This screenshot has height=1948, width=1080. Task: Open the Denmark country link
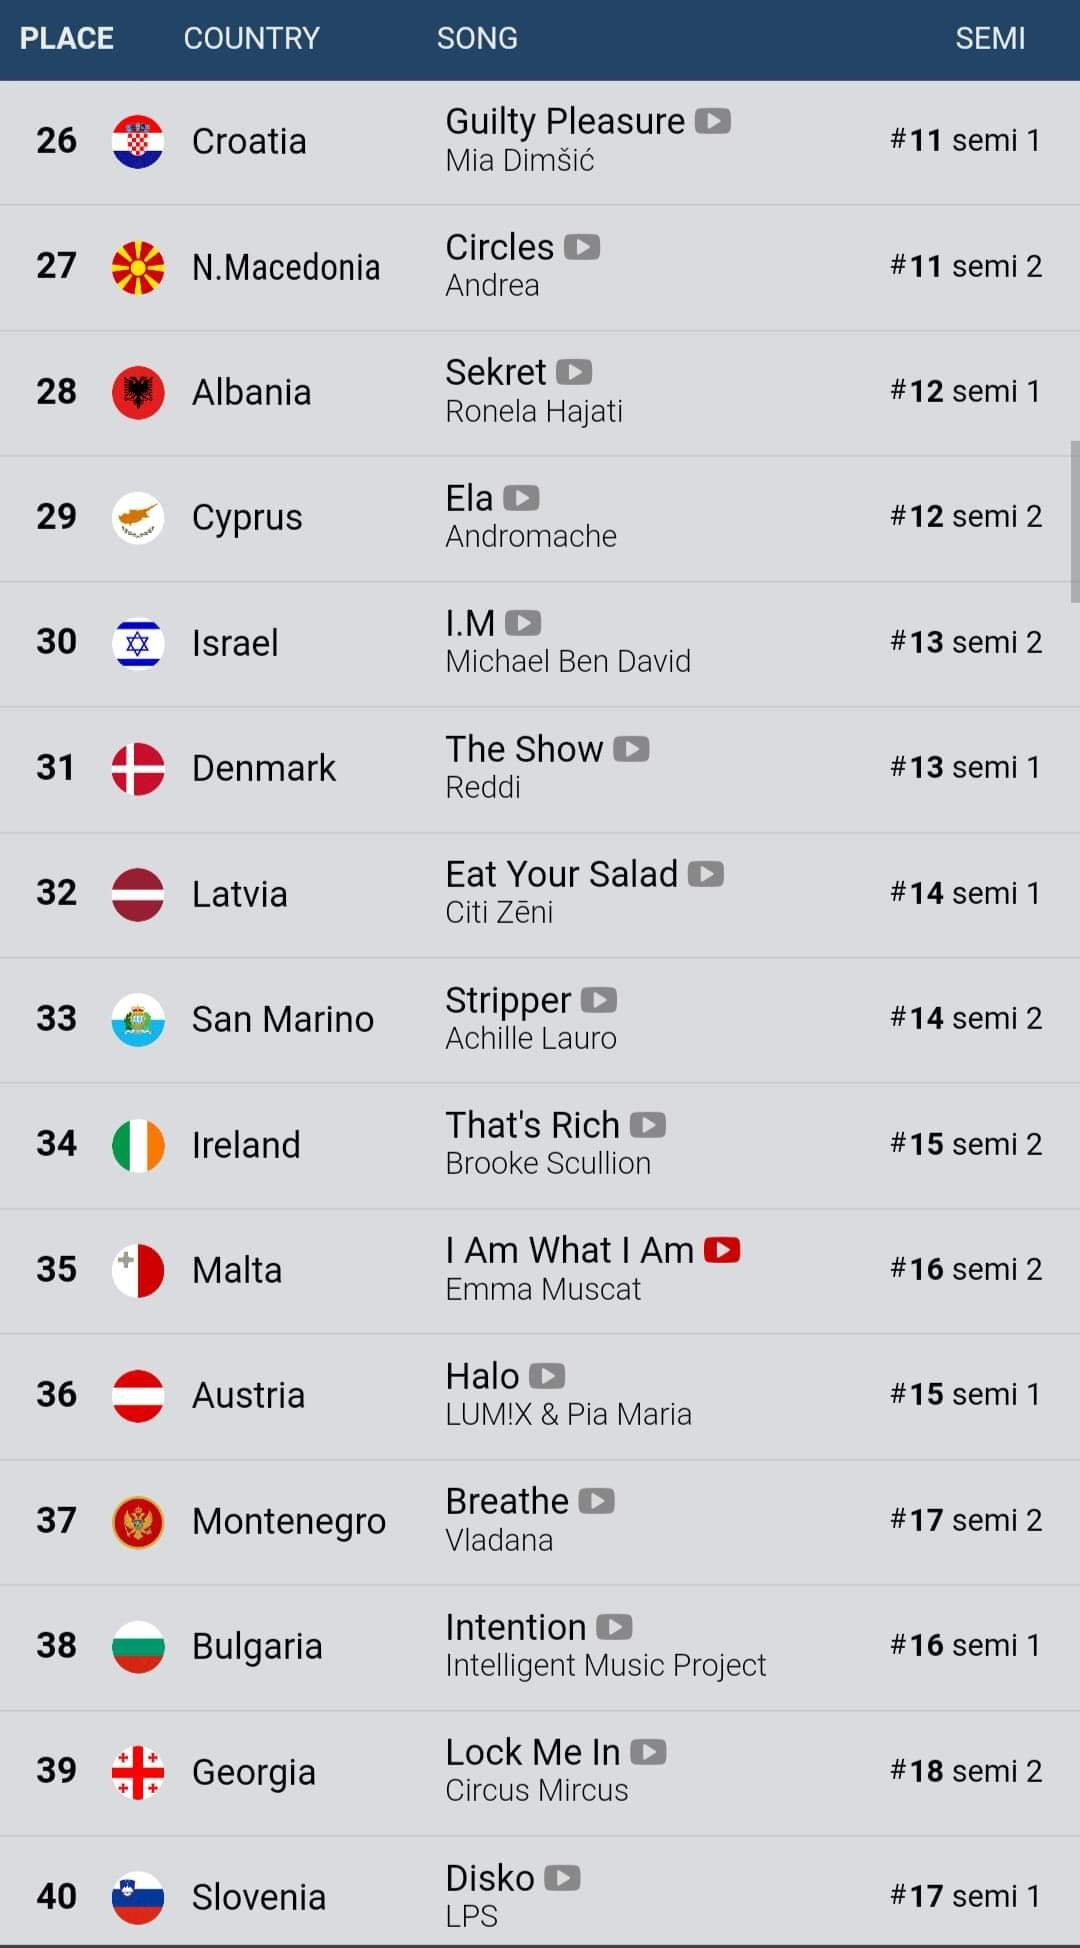pyautogui.click(x=264, y=768)
